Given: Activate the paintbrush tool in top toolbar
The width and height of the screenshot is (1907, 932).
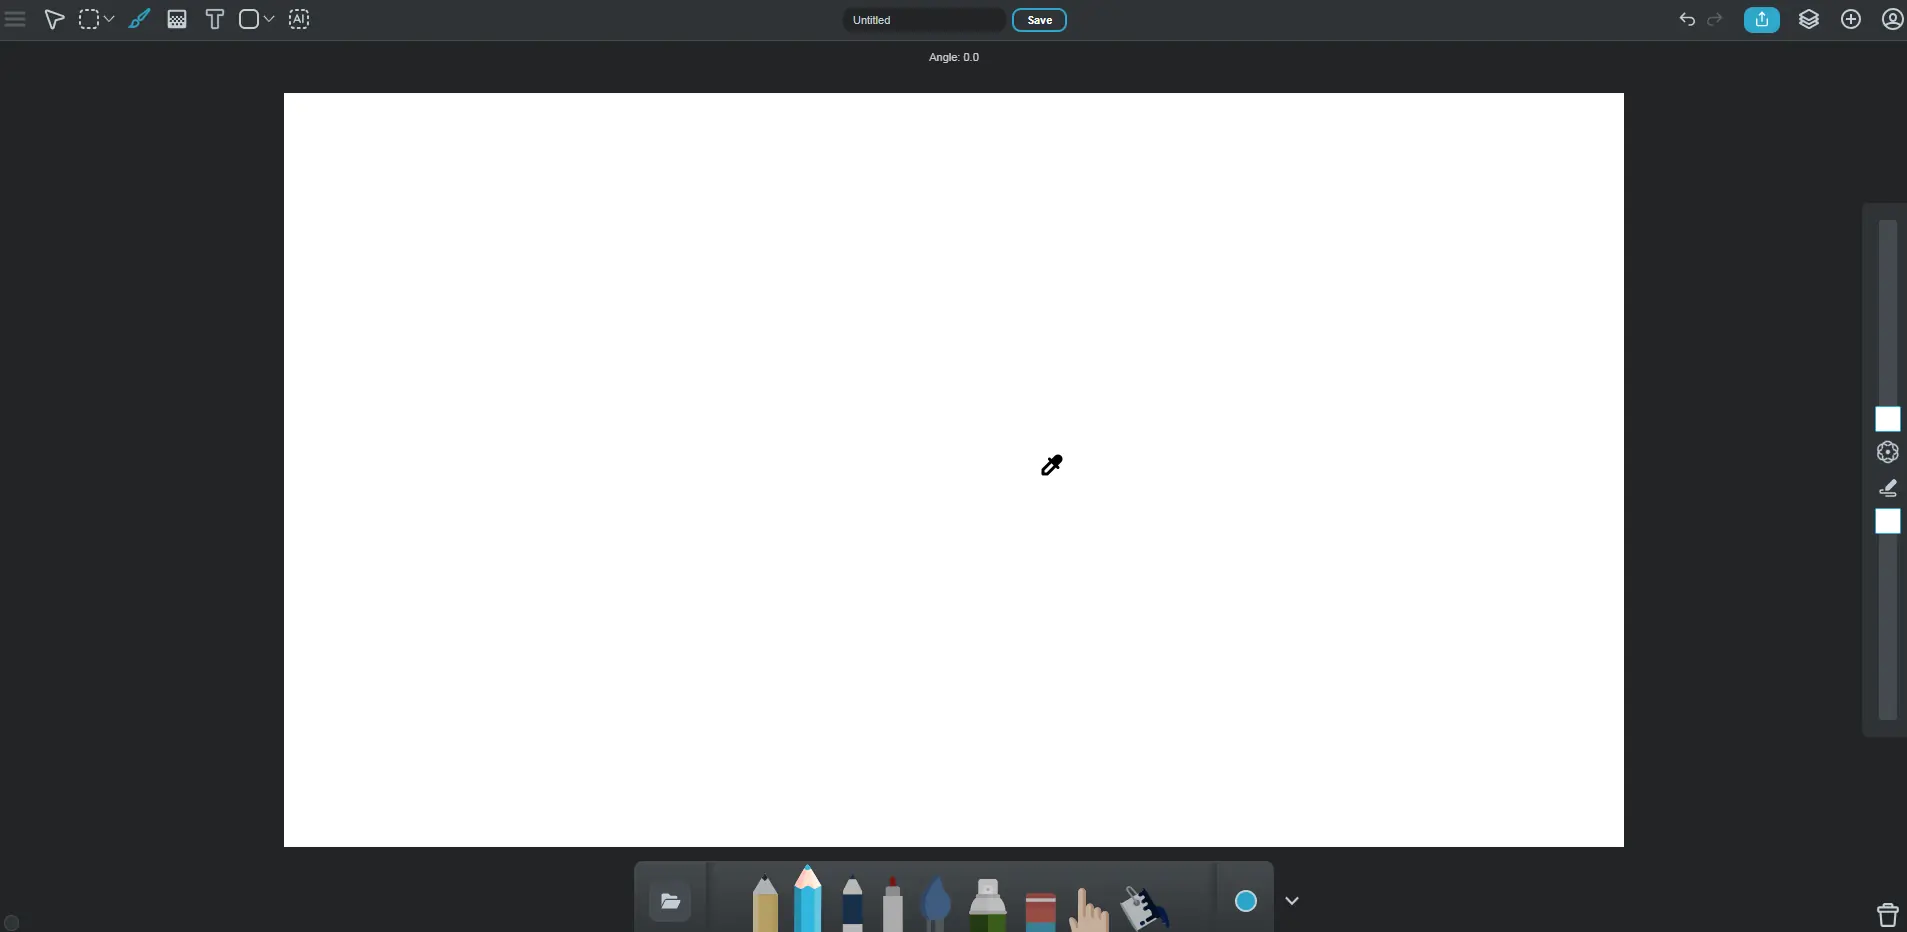Looking at the screenshot, I should point(139,20).
